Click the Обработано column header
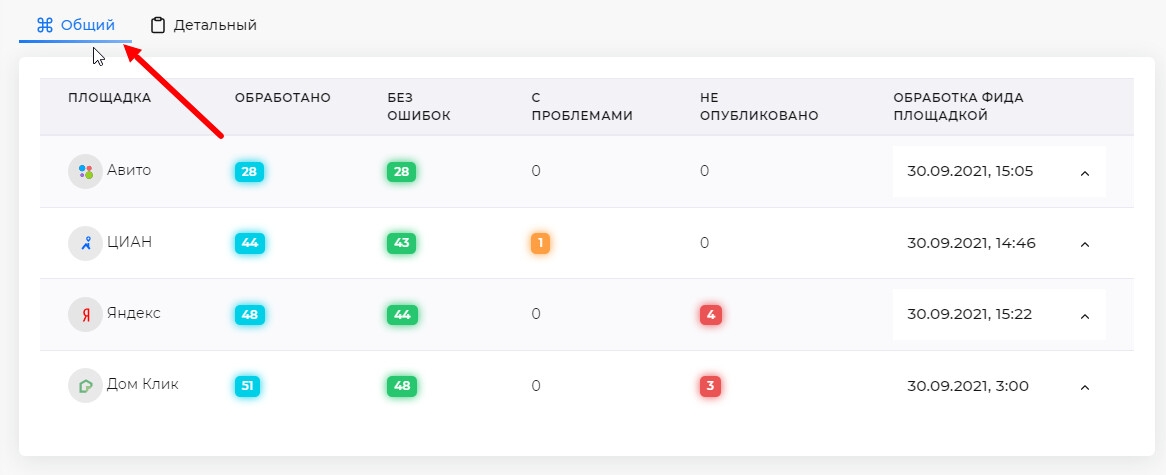This screenshot has height=475, width=1166. [x=282, y=98]
